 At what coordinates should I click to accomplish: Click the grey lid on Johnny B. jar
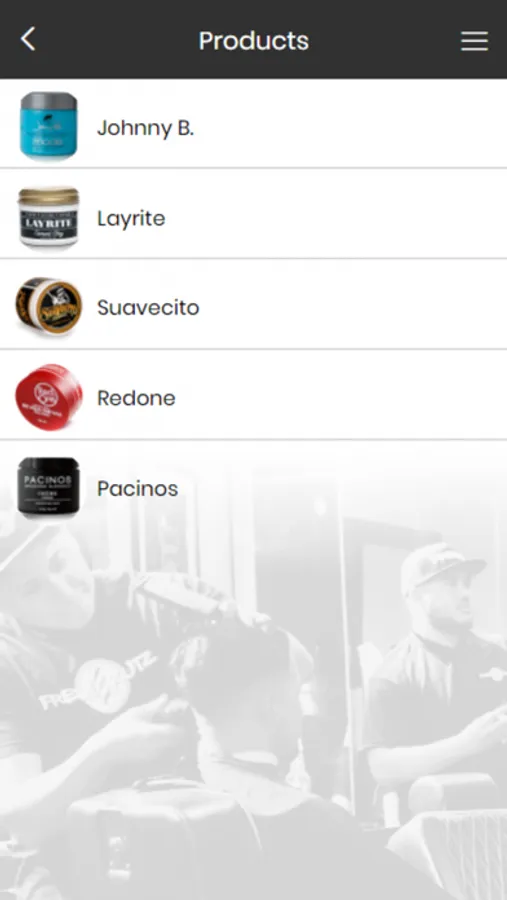point(49,100)
